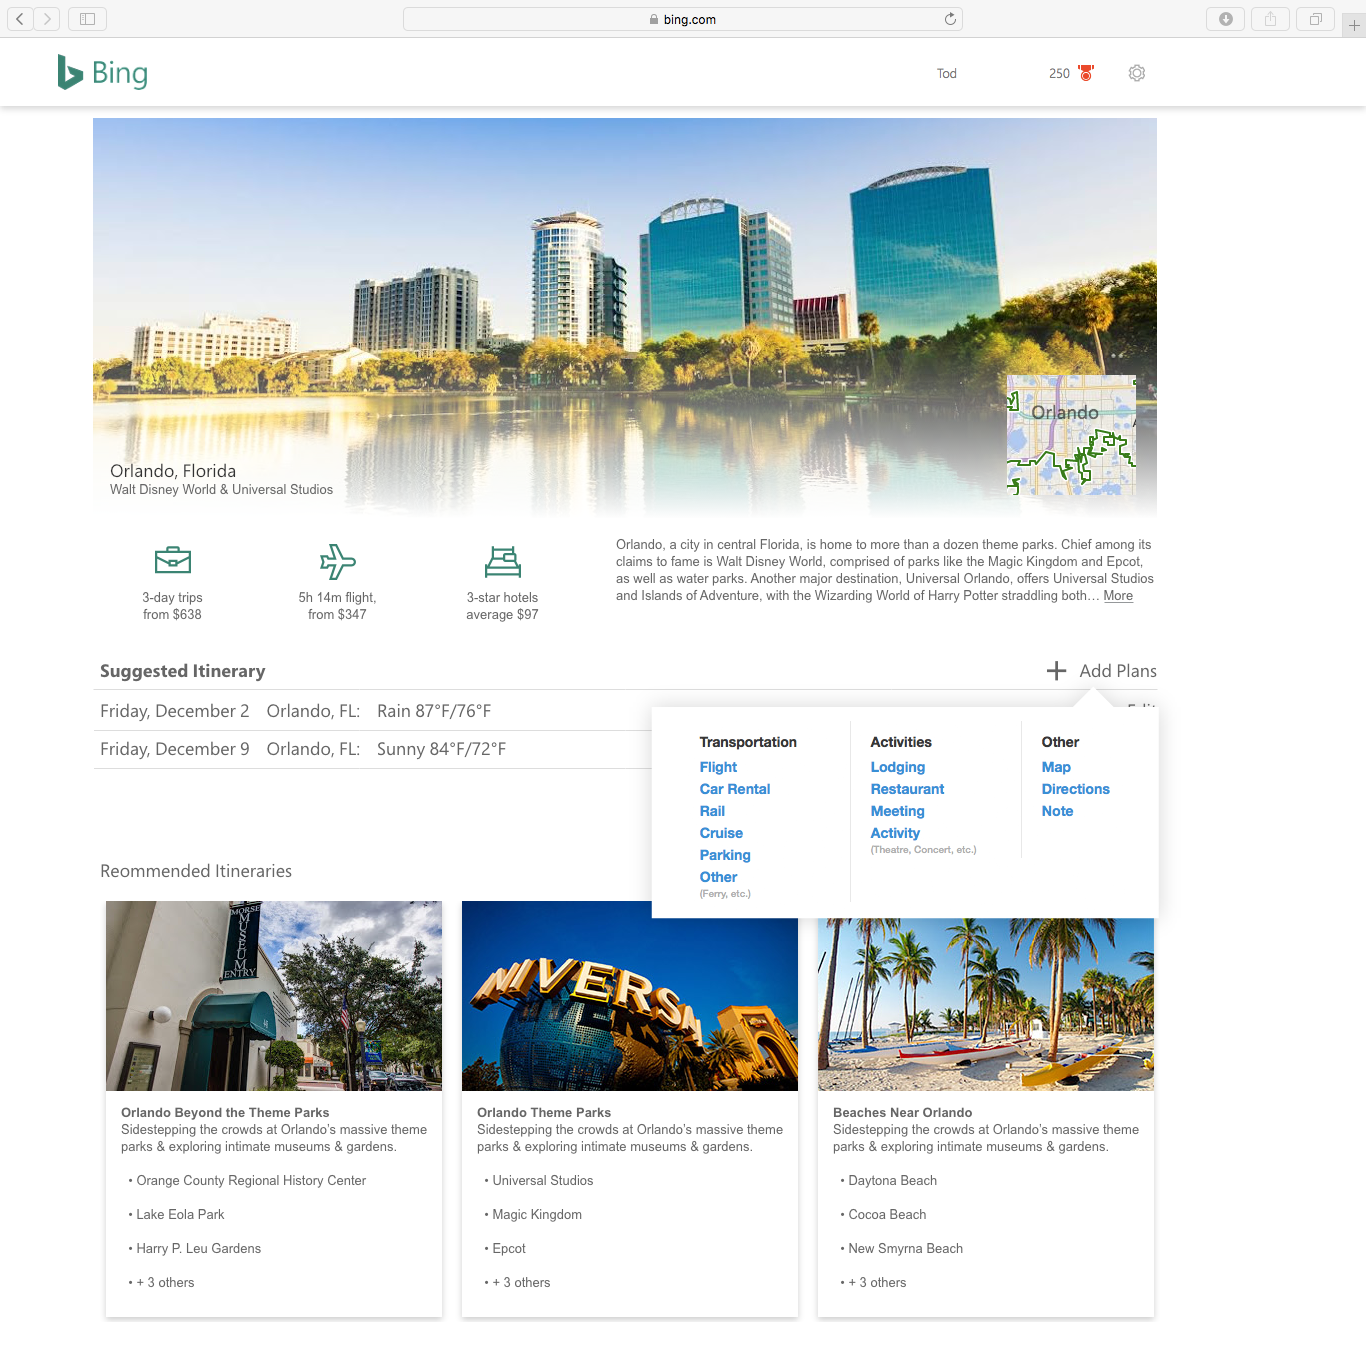This screenshot has width=1366, height=1366.
Task: Click Harry P. Leu Gardens item
Action: 198,1249
